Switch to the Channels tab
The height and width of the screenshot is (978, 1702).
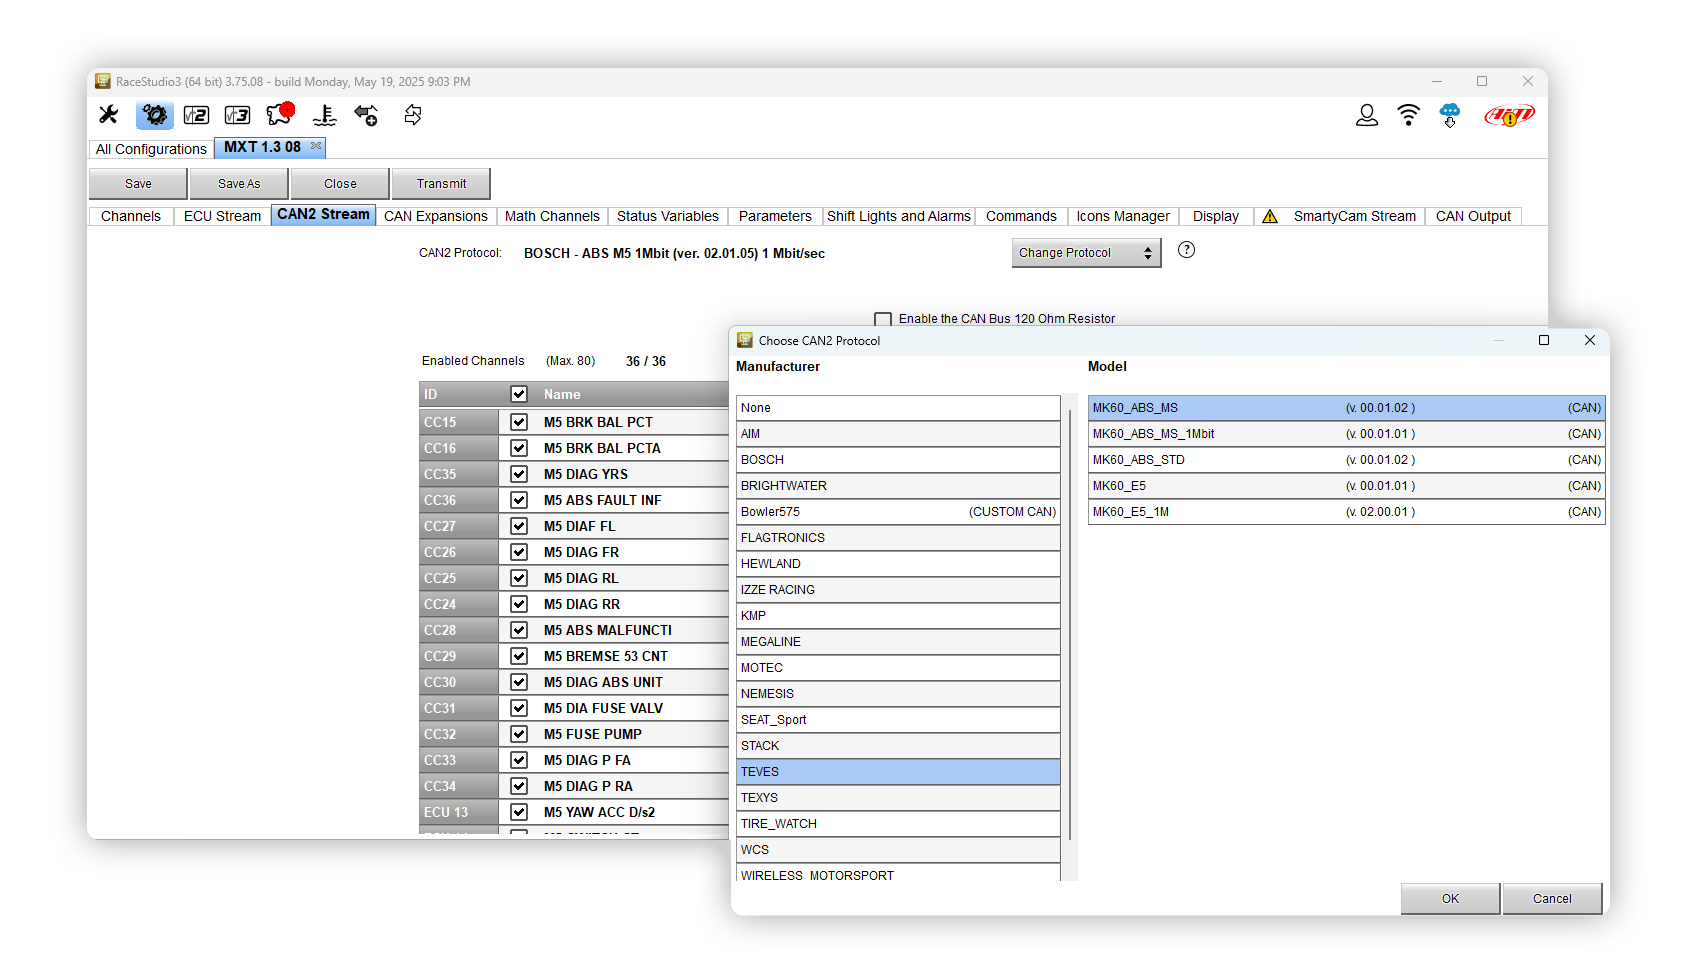click(x=131, y=216)
